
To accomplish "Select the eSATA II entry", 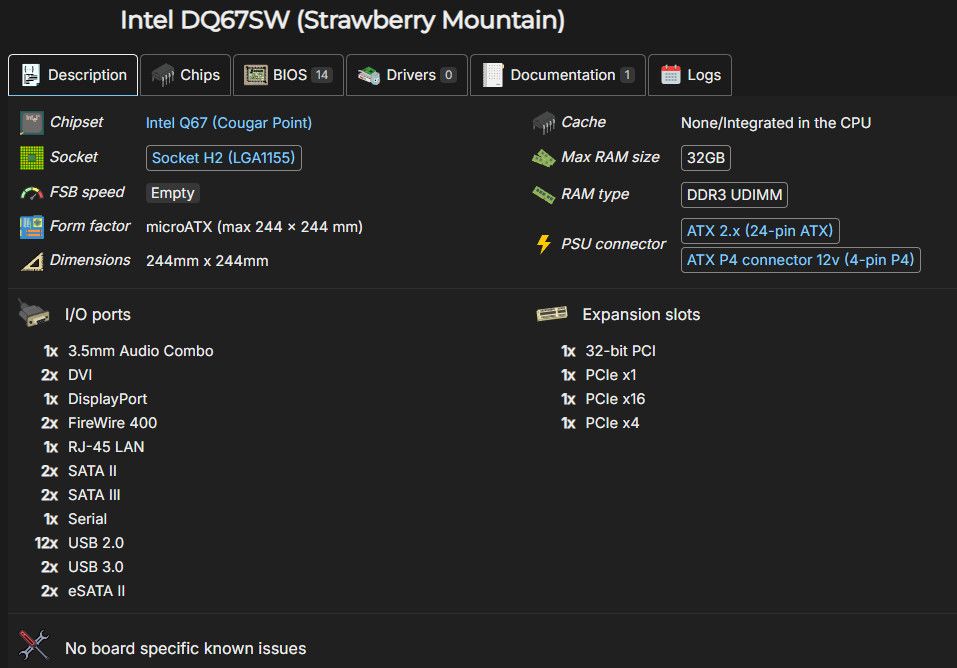I will [x=96, y=591].
